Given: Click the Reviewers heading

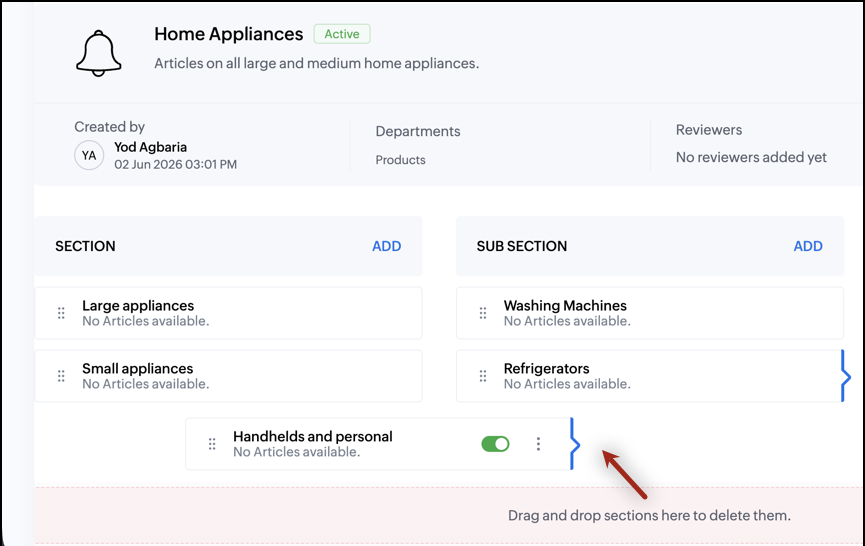Looking at the screenshot, I should (x=709, y=130).
